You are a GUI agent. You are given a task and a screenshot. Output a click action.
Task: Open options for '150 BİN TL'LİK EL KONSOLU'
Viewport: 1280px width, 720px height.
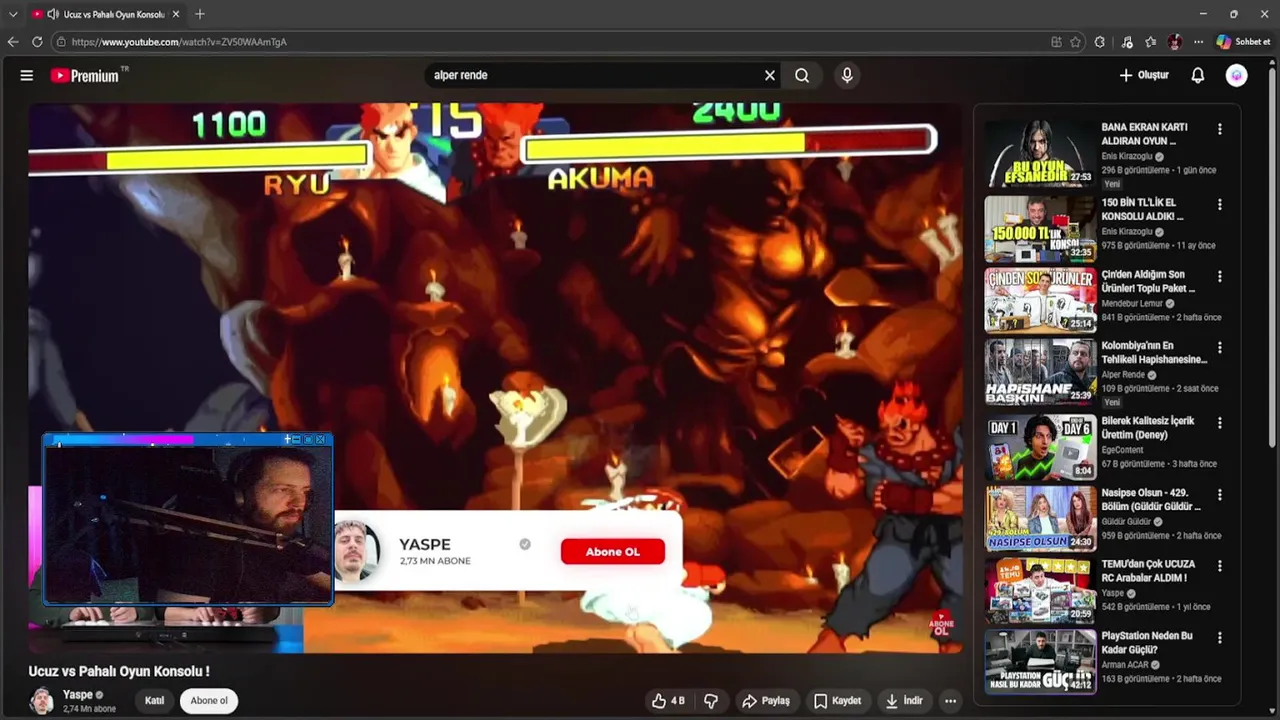click(1219, 204)
